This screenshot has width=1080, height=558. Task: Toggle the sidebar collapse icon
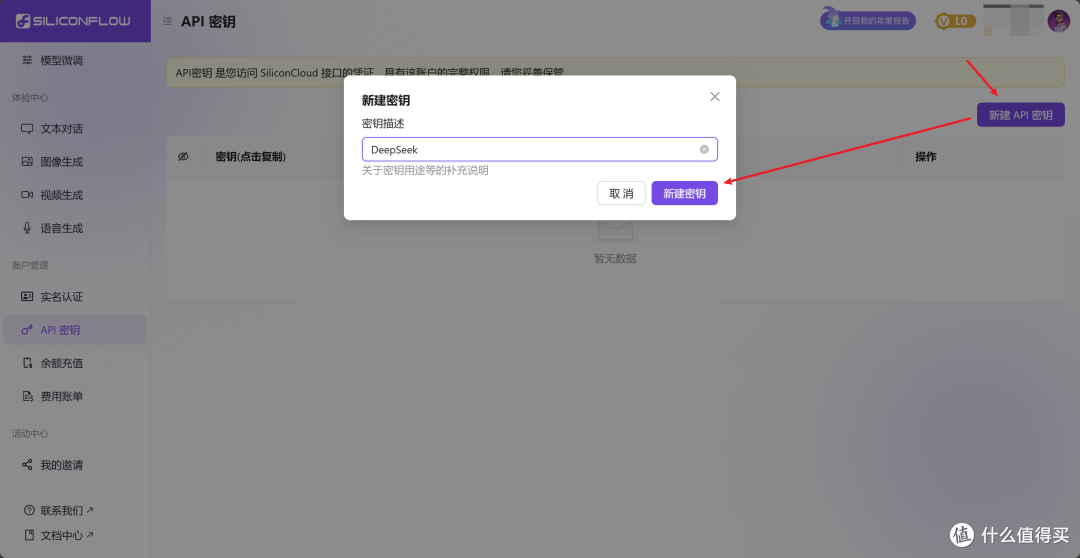[x=167, y=21]
